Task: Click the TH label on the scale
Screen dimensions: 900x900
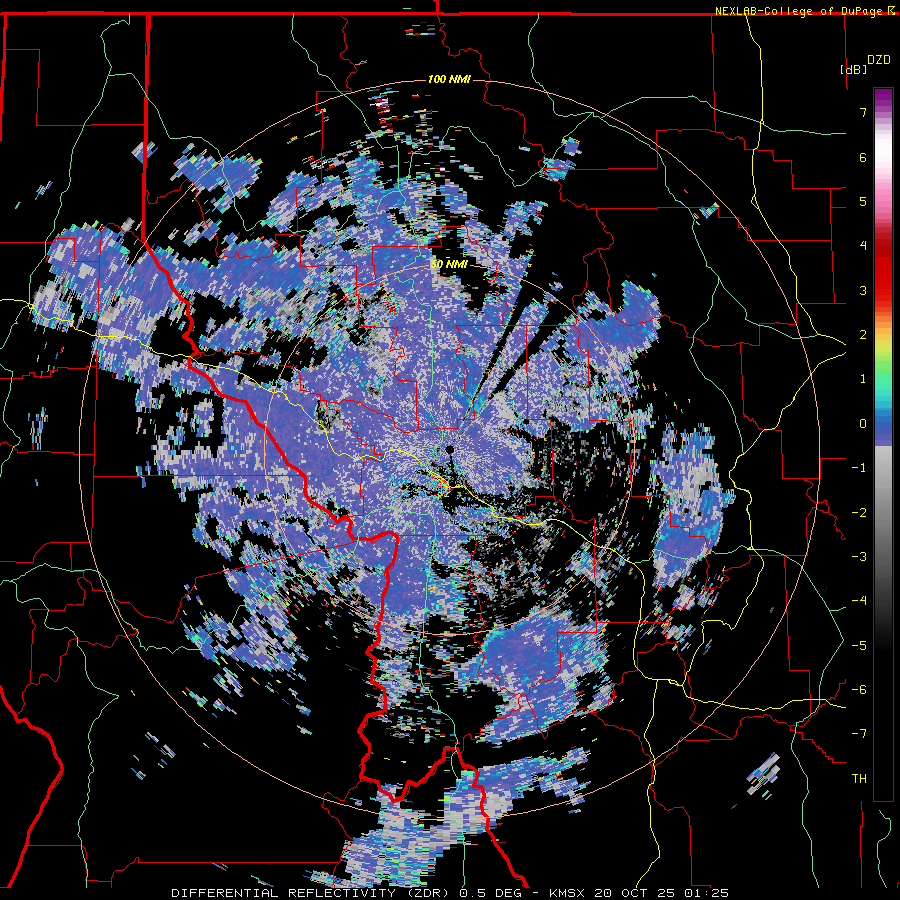Action: point(859,779)
